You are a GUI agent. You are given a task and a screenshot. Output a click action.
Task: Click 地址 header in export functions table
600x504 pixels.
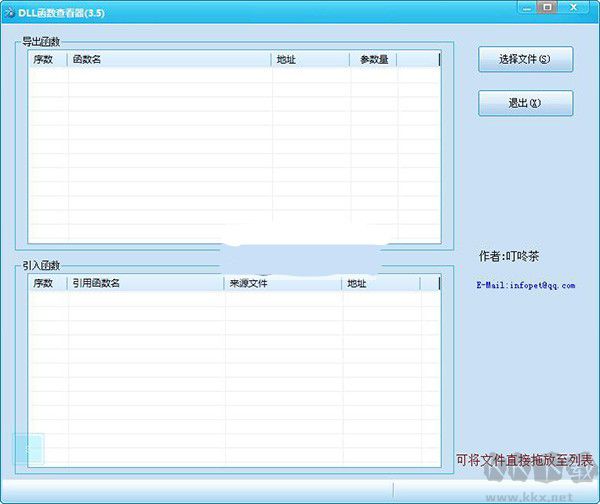[310, 59]
